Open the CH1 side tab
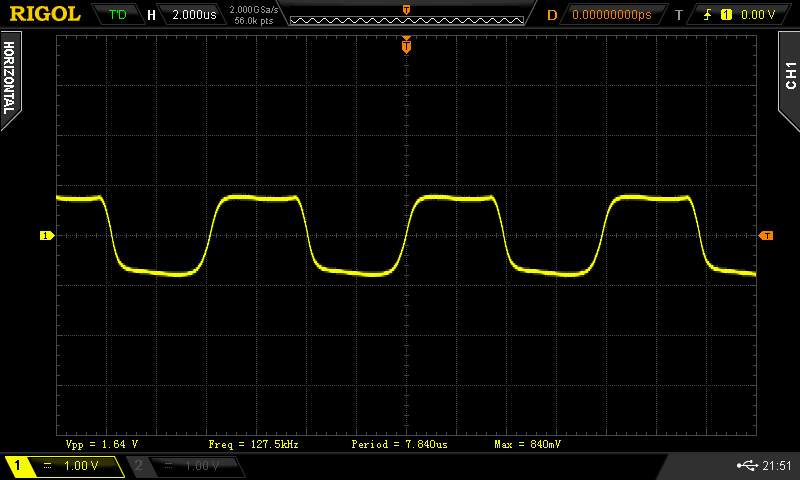 tap(789, 75)
